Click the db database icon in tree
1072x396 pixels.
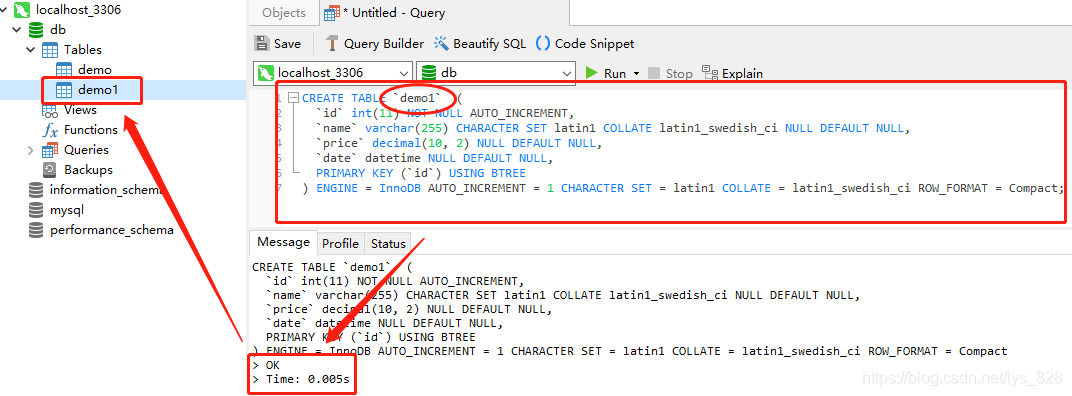click(x=36, y=30)
